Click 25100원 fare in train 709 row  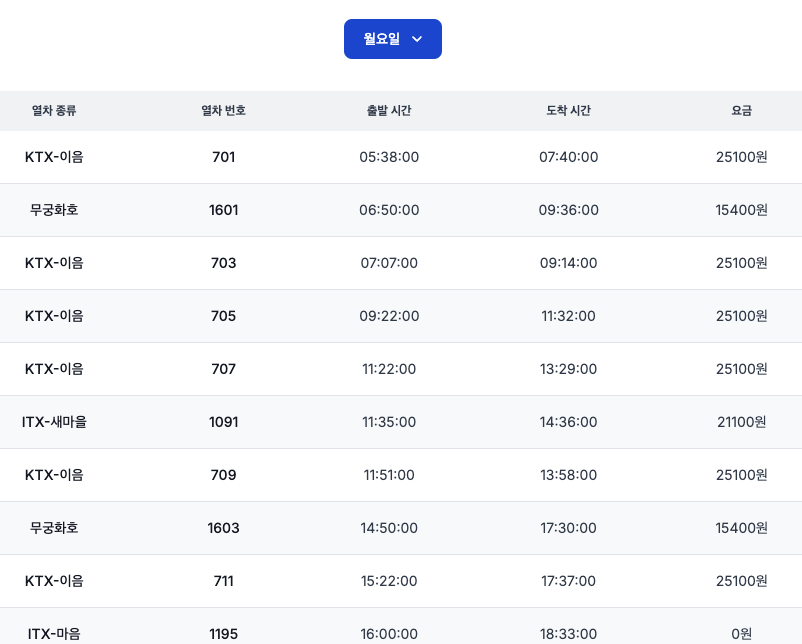tap(741, 475)
